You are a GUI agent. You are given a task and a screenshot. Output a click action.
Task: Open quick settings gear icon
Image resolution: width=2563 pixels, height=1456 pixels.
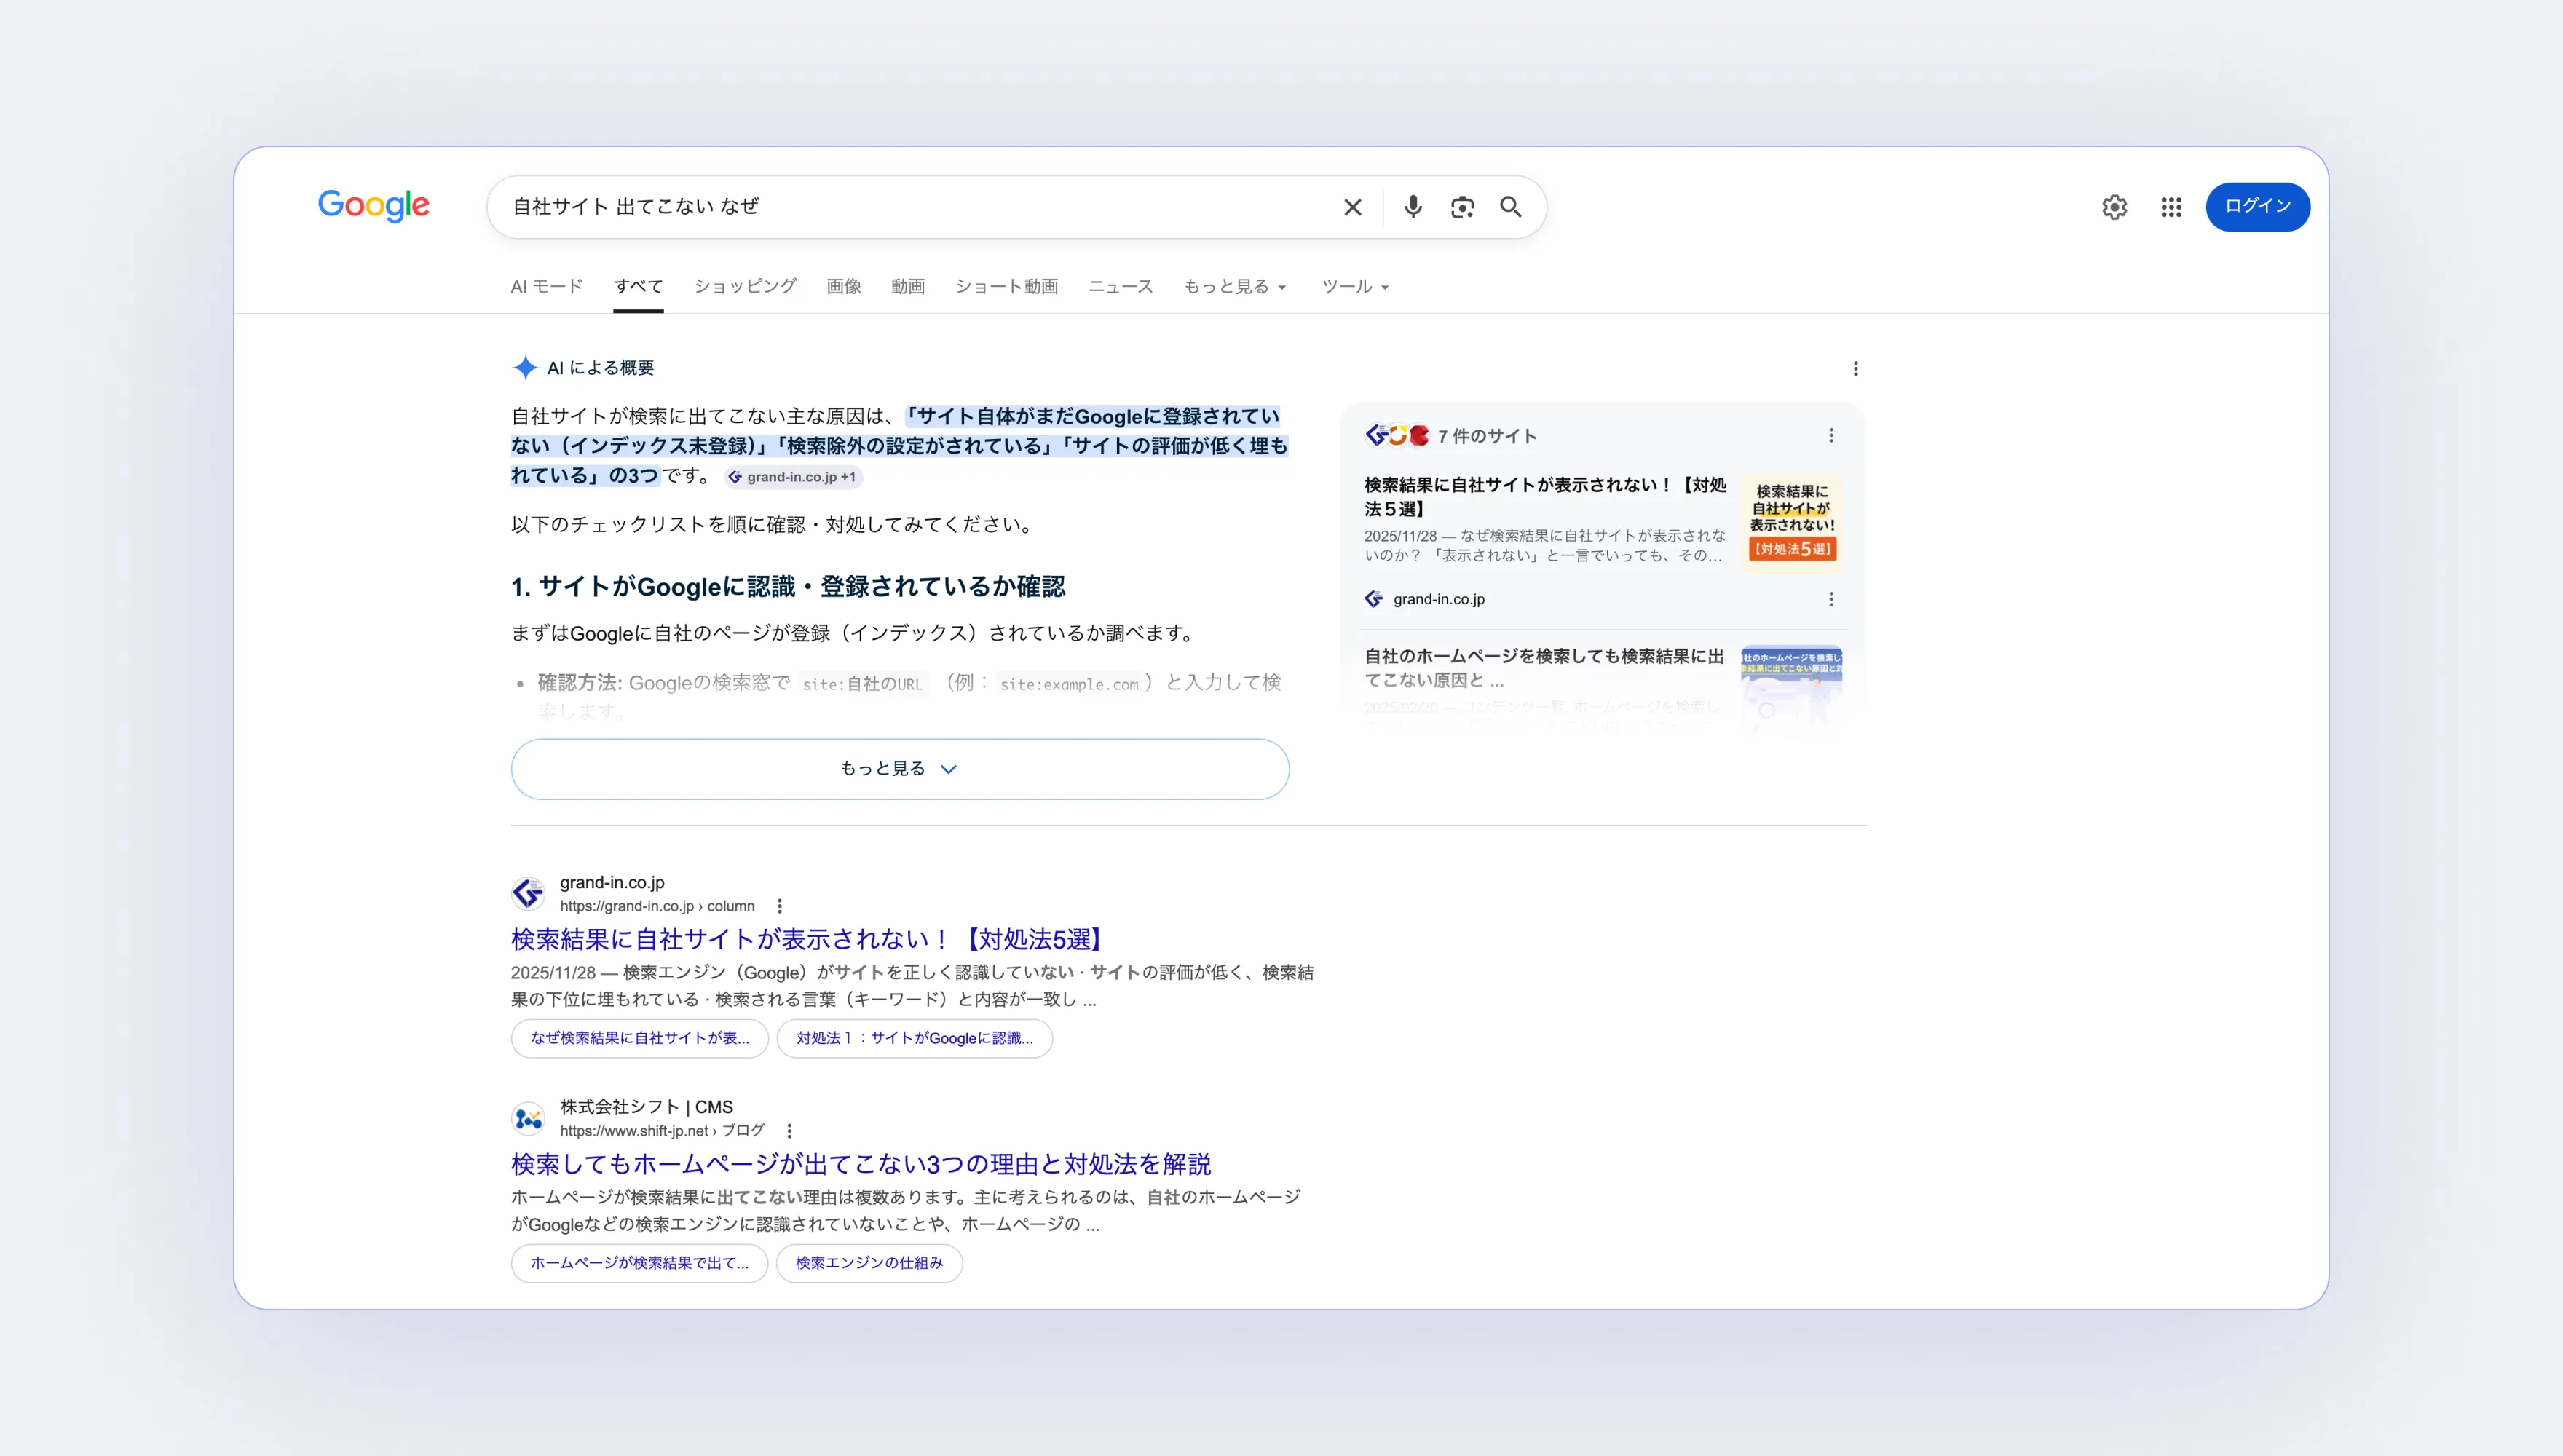2114,207
